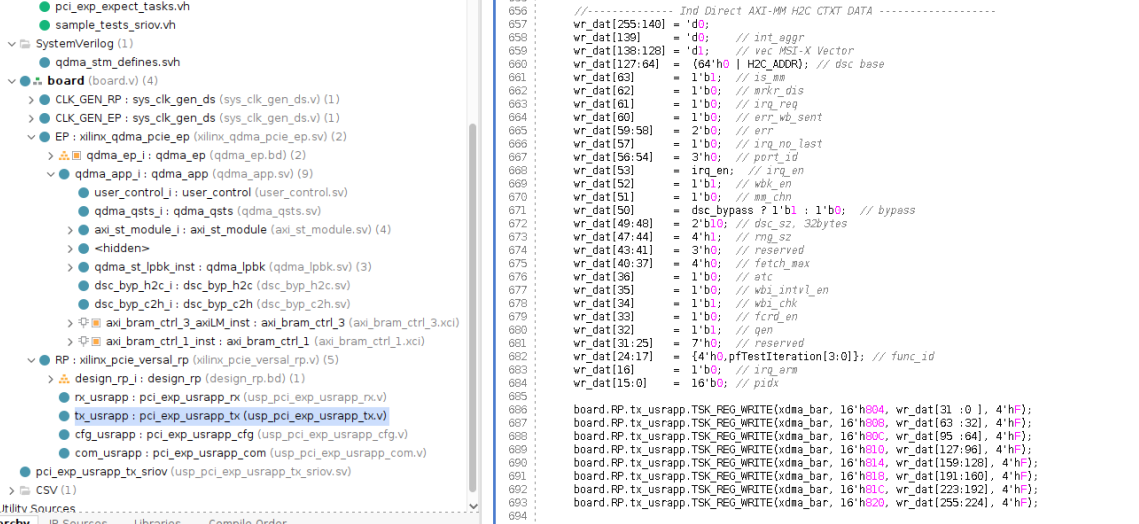Click the SystemVerilog folder icon
Image resolution: width=1139 pixels, height=524 pixels.
(25, 44)
